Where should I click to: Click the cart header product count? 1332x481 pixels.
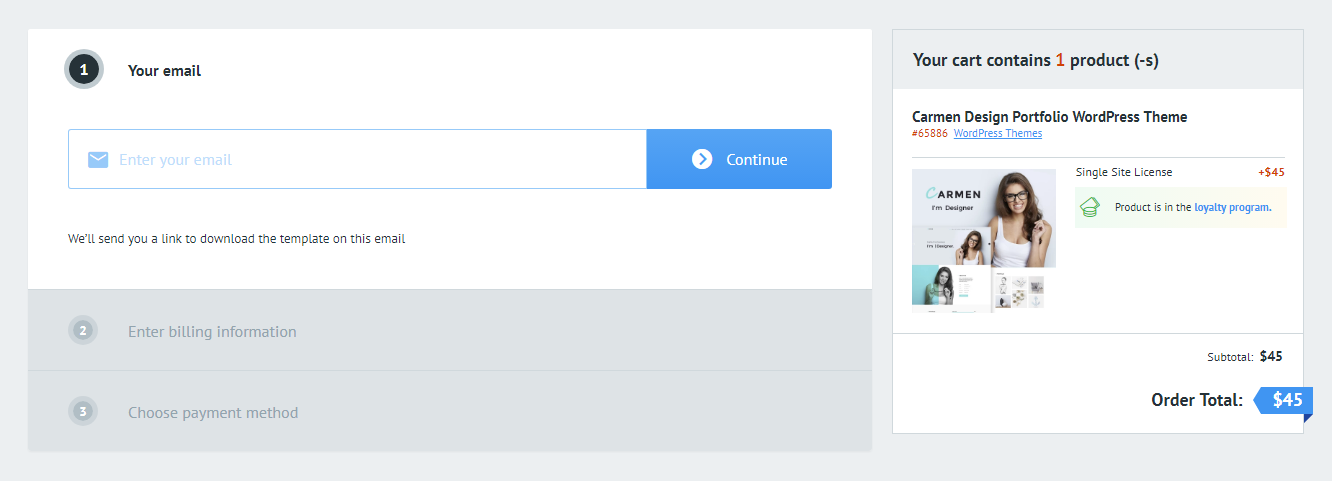tap(1059, 60)
